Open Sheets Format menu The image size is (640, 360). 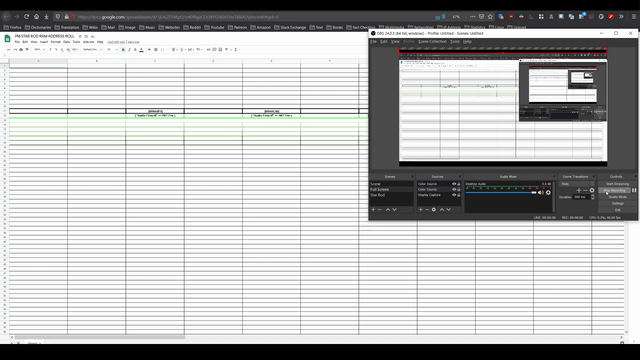(56, 42)
